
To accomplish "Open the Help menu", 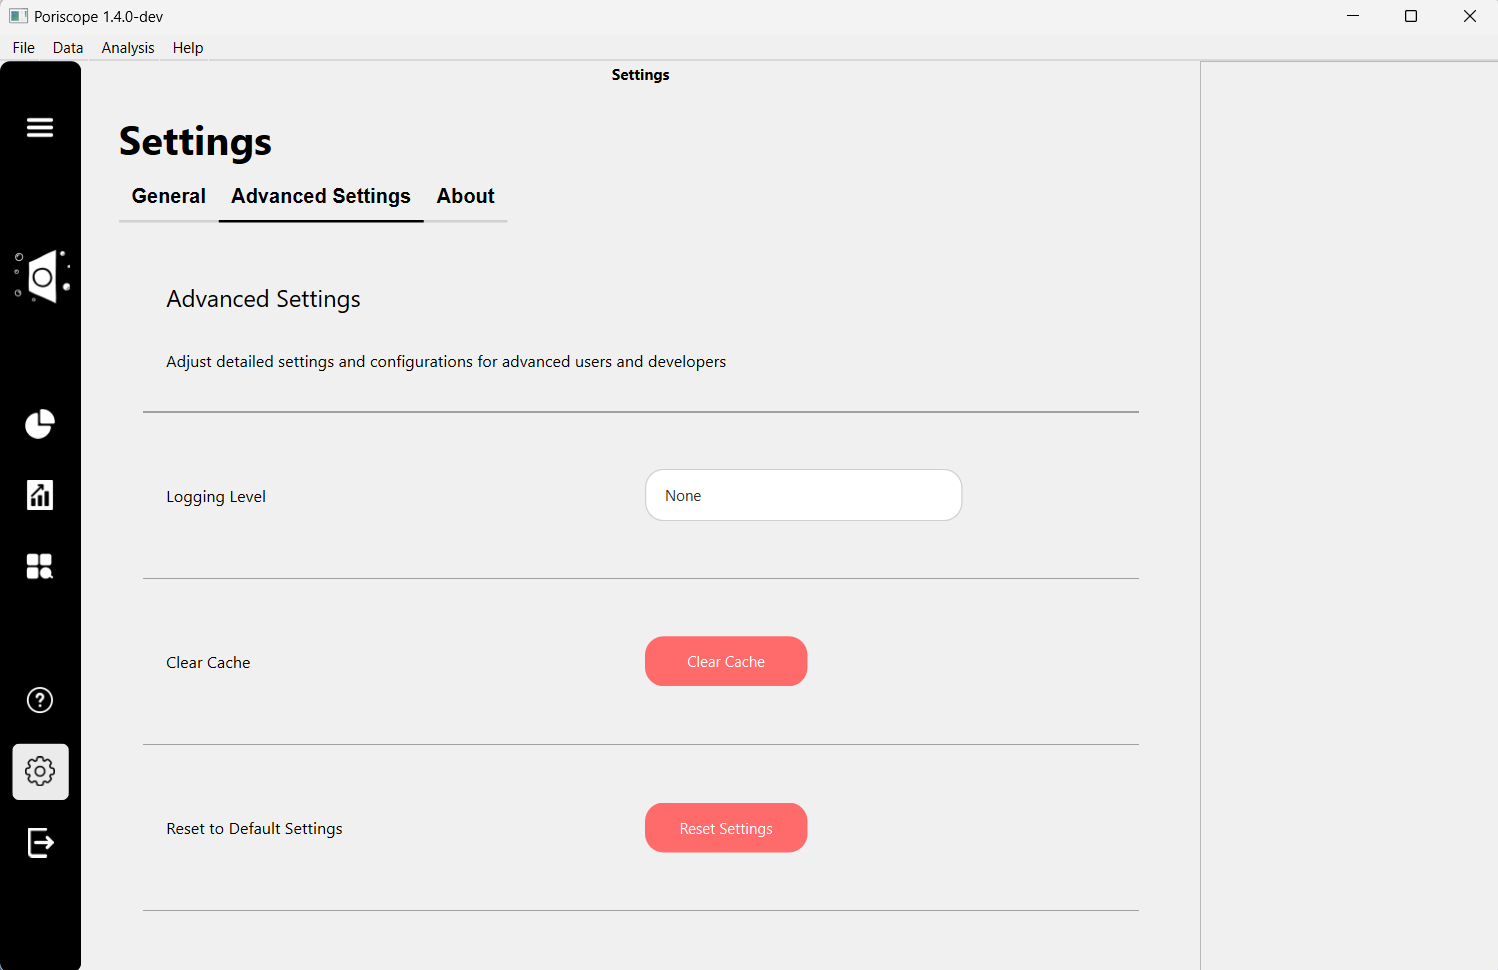I will pyautogui.click(x=187, y=47).
